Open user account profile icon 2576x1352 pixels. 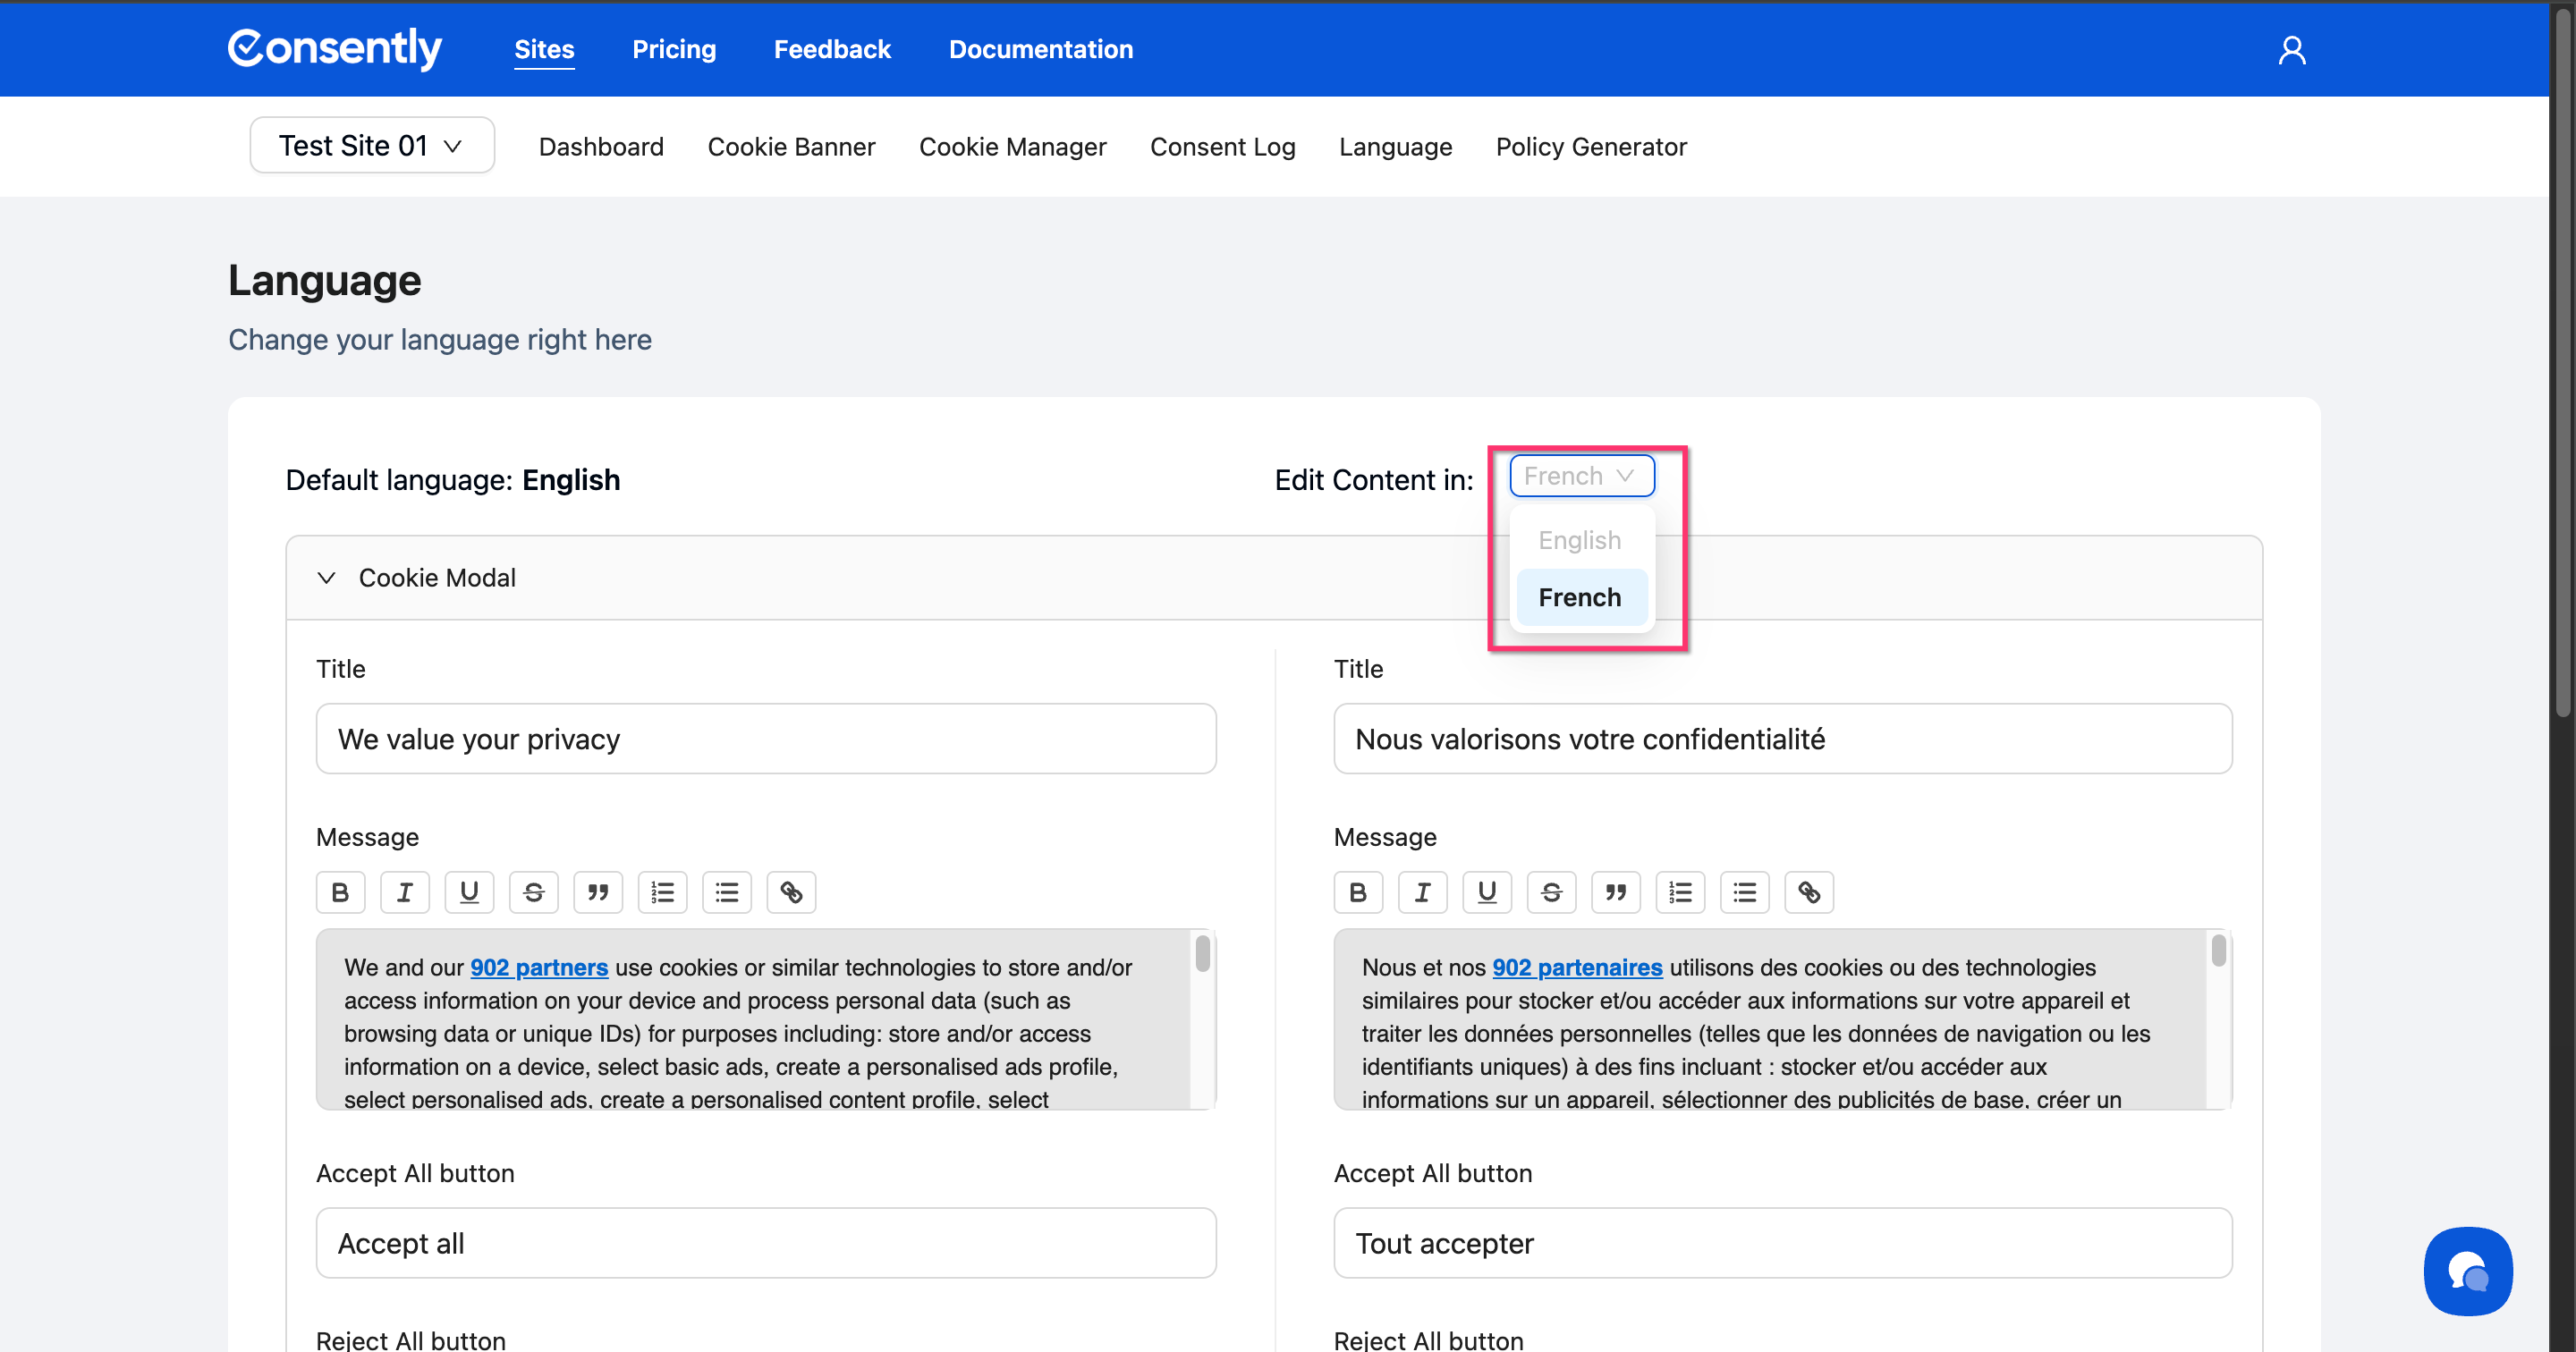(x=2292, y=50)
